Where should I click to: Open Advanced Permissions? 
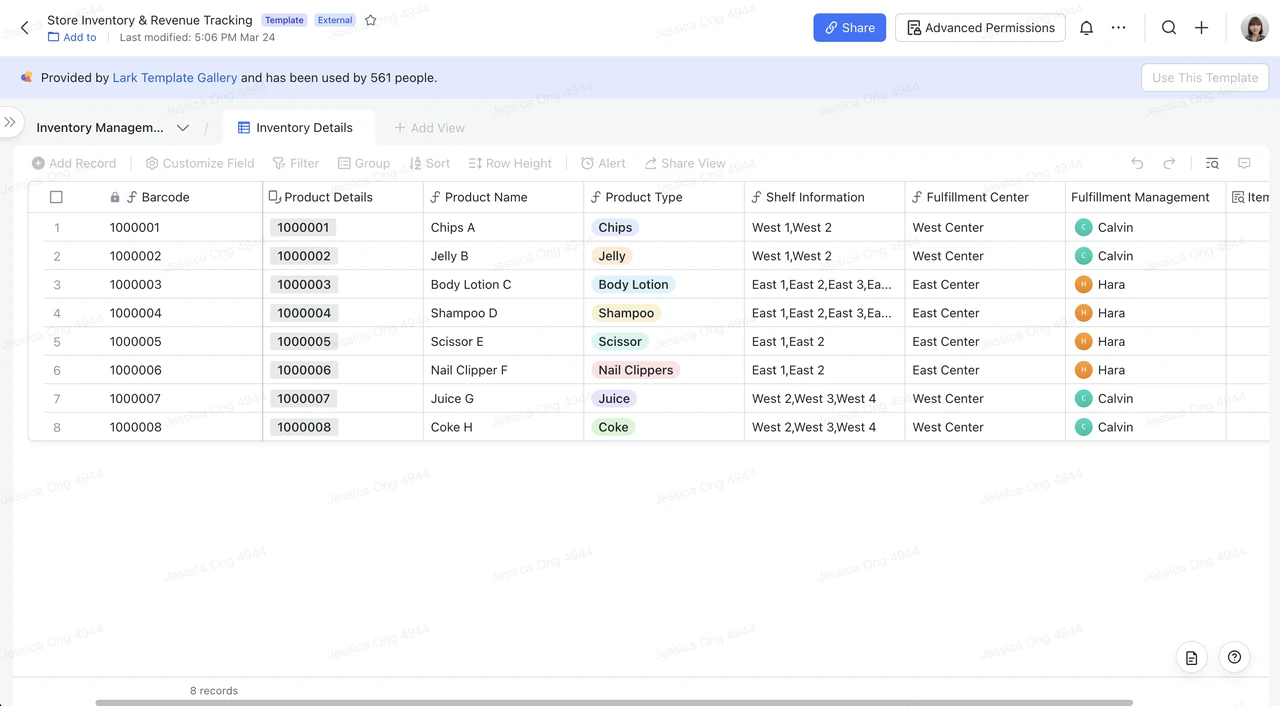point(980,28)
